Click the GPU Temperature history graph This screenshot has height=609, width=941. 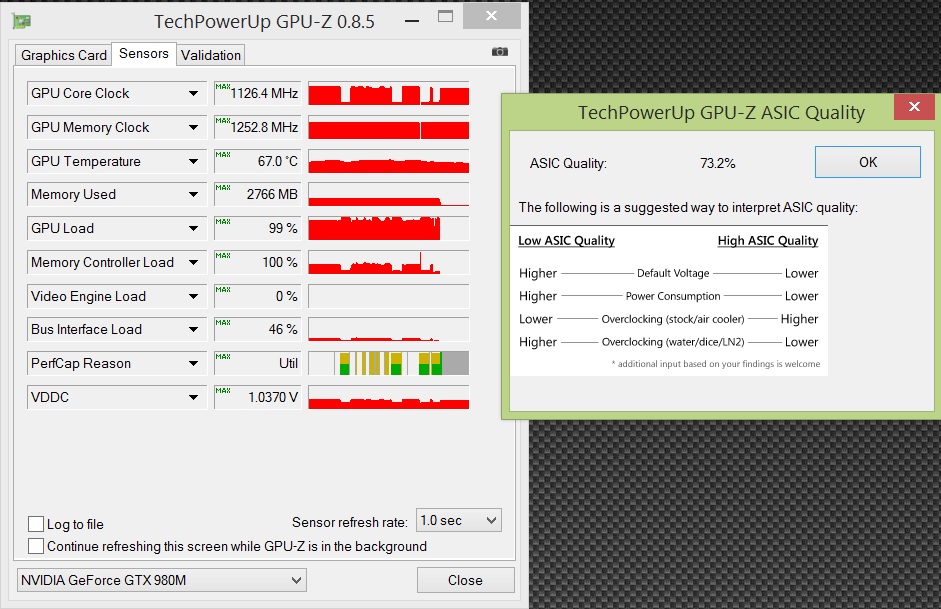[x=389, y=161]
